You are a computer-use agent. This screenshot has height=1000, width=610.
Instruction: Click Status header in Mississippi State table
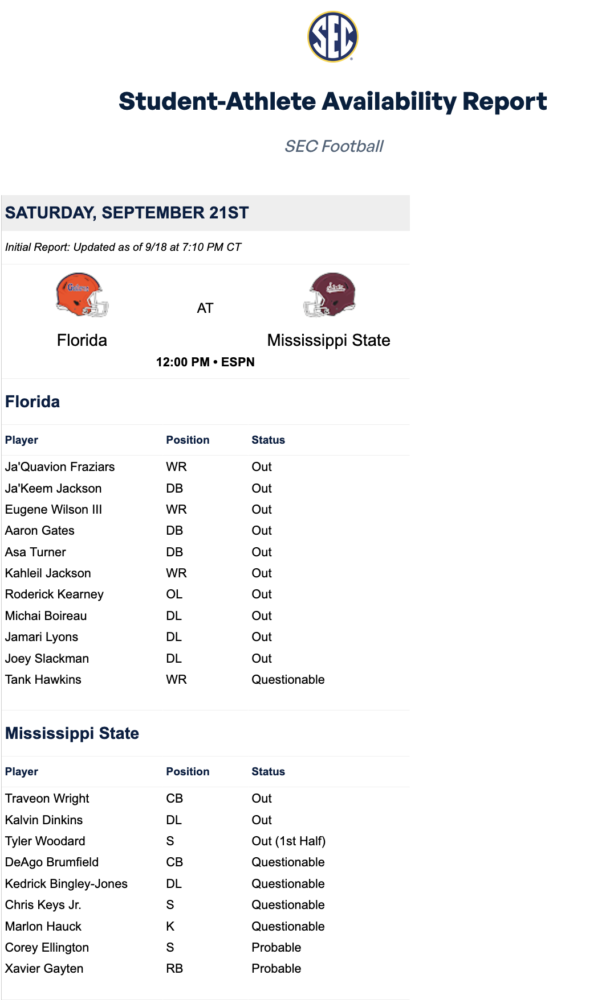(x=268, y=772)
